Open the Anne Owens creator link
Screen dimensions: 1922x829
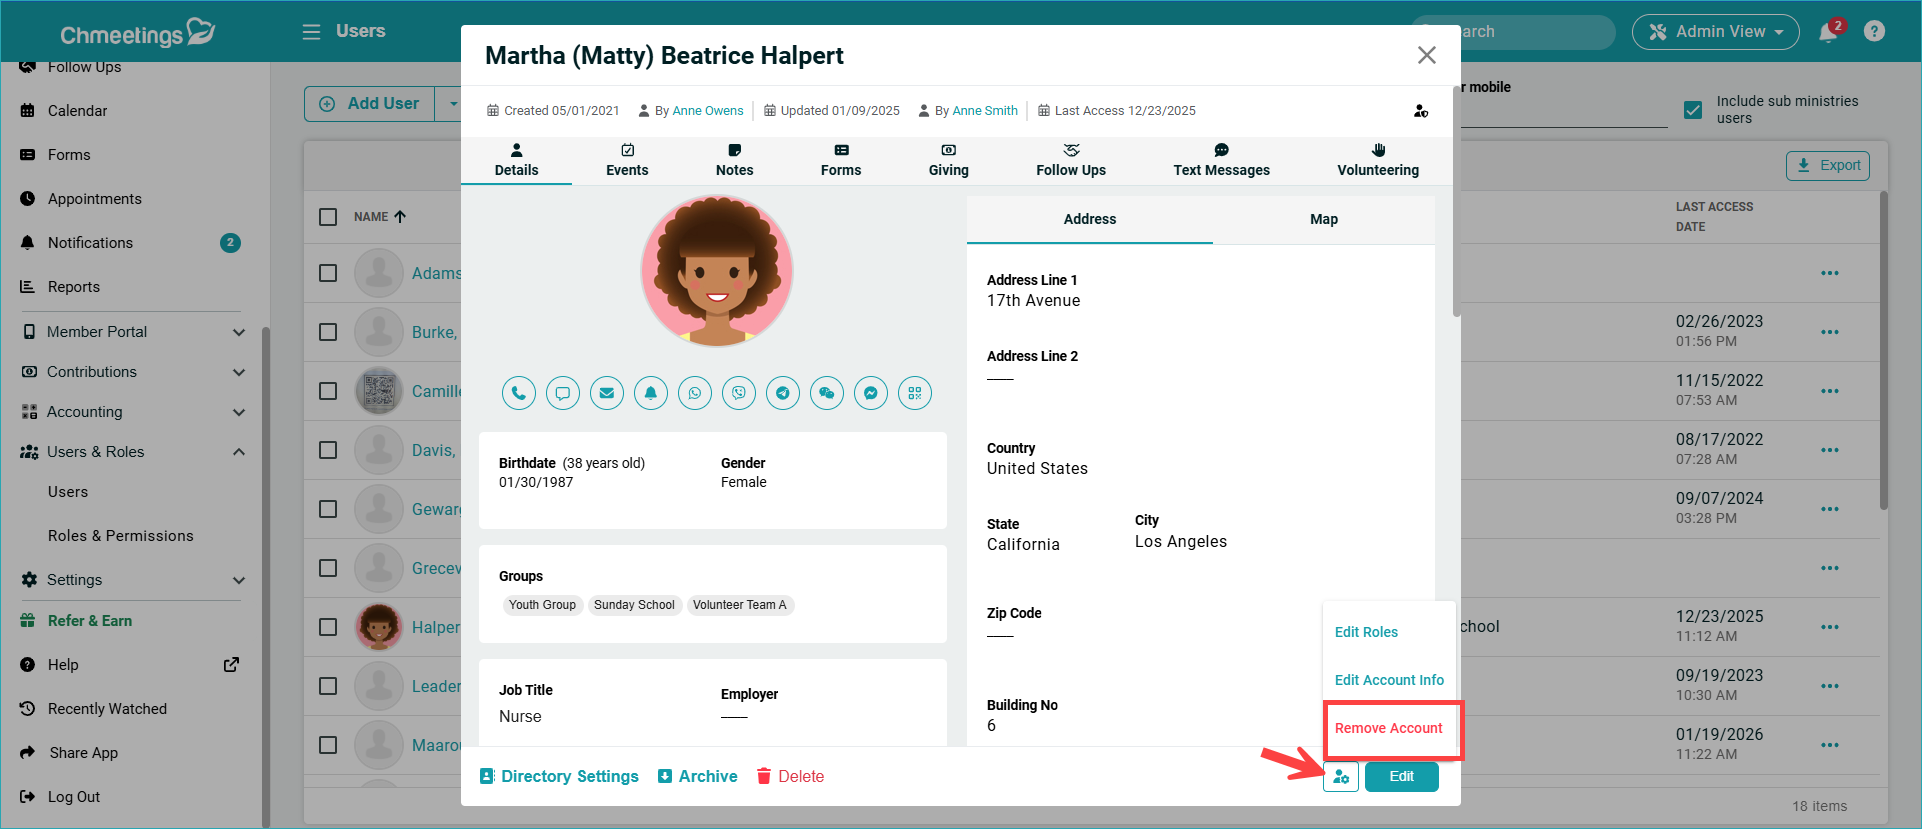707,111
